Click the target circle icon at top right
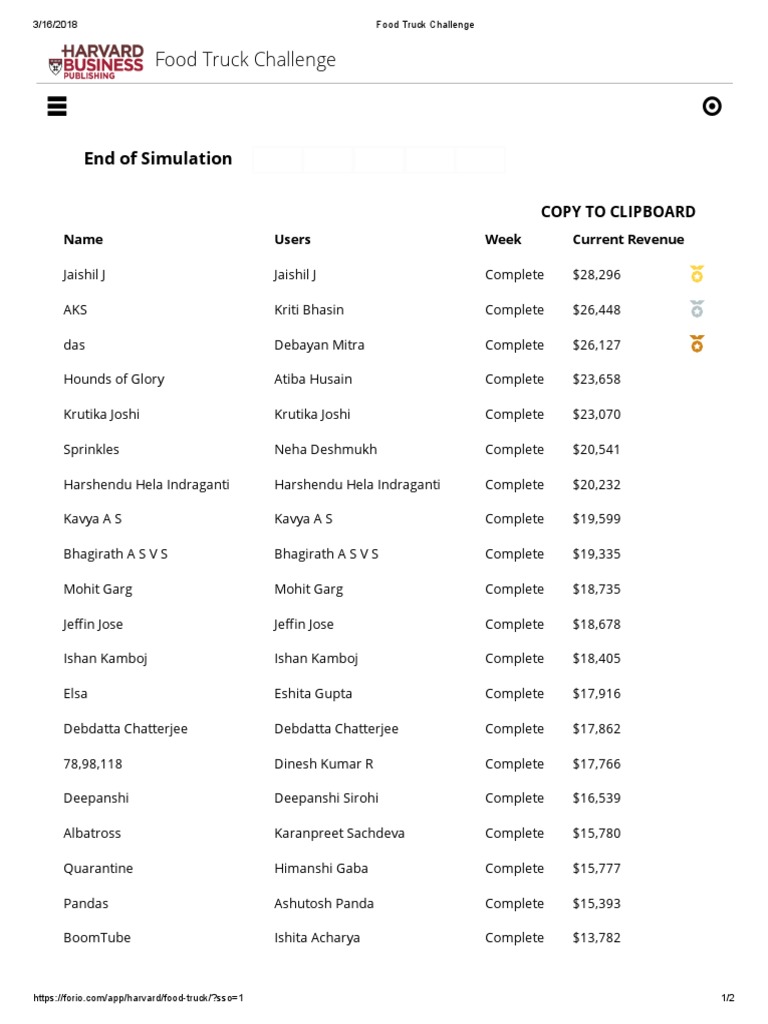The width and height of the screenshot is (768, 1024). click(x=712, y=107)
